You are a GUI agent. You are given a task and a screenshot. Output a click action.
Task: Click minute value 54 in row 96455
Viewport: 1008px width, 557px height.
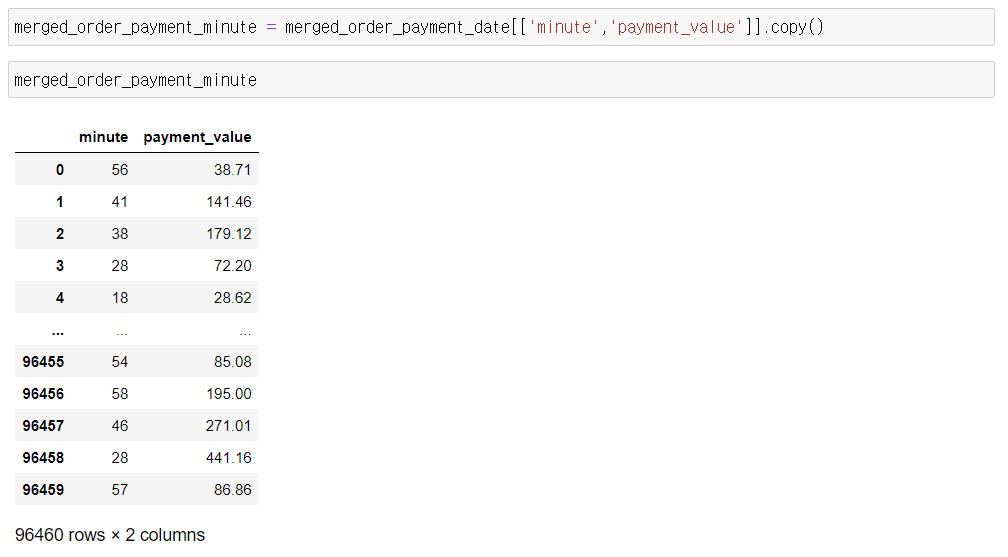120,362
